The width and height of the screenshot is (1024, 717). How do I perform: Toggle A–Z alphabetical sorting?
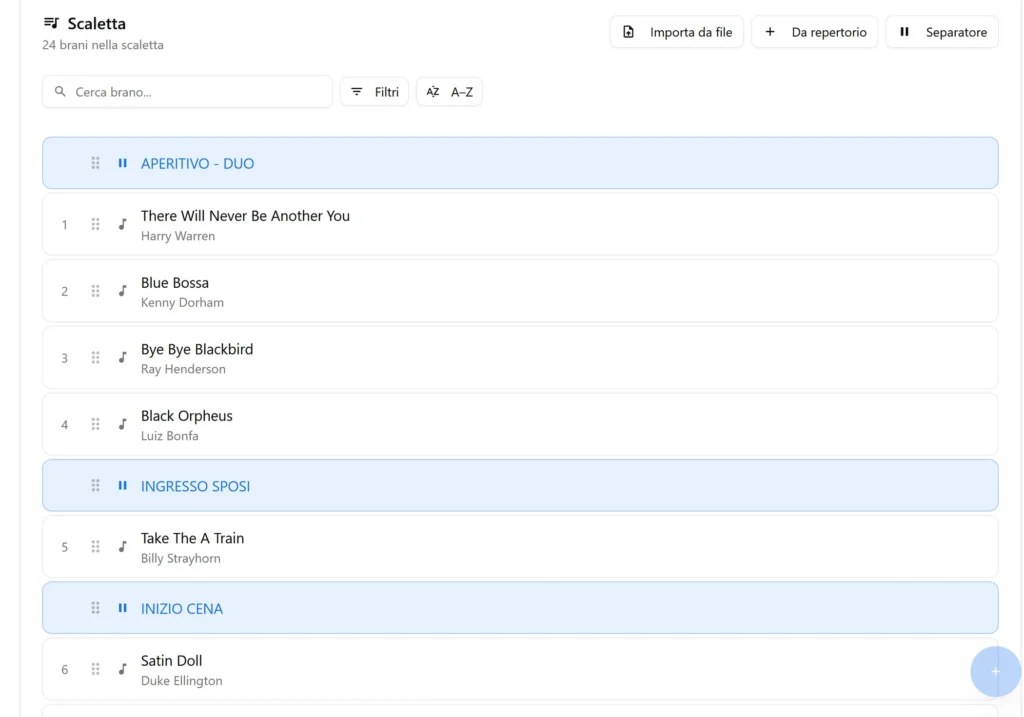click(x=449, y=92)
